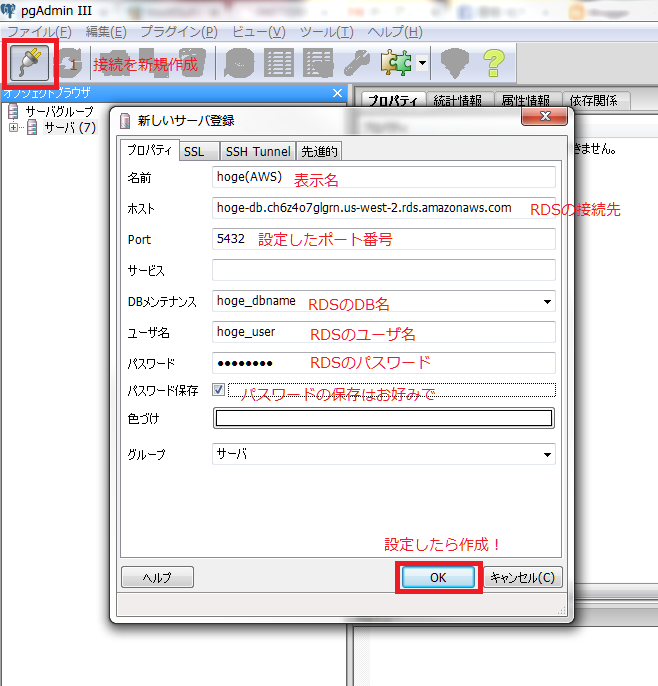Close the 新しいサーバ登録 dialog with red X
This screenshot has width=658, height=686.
coord(545,116)
